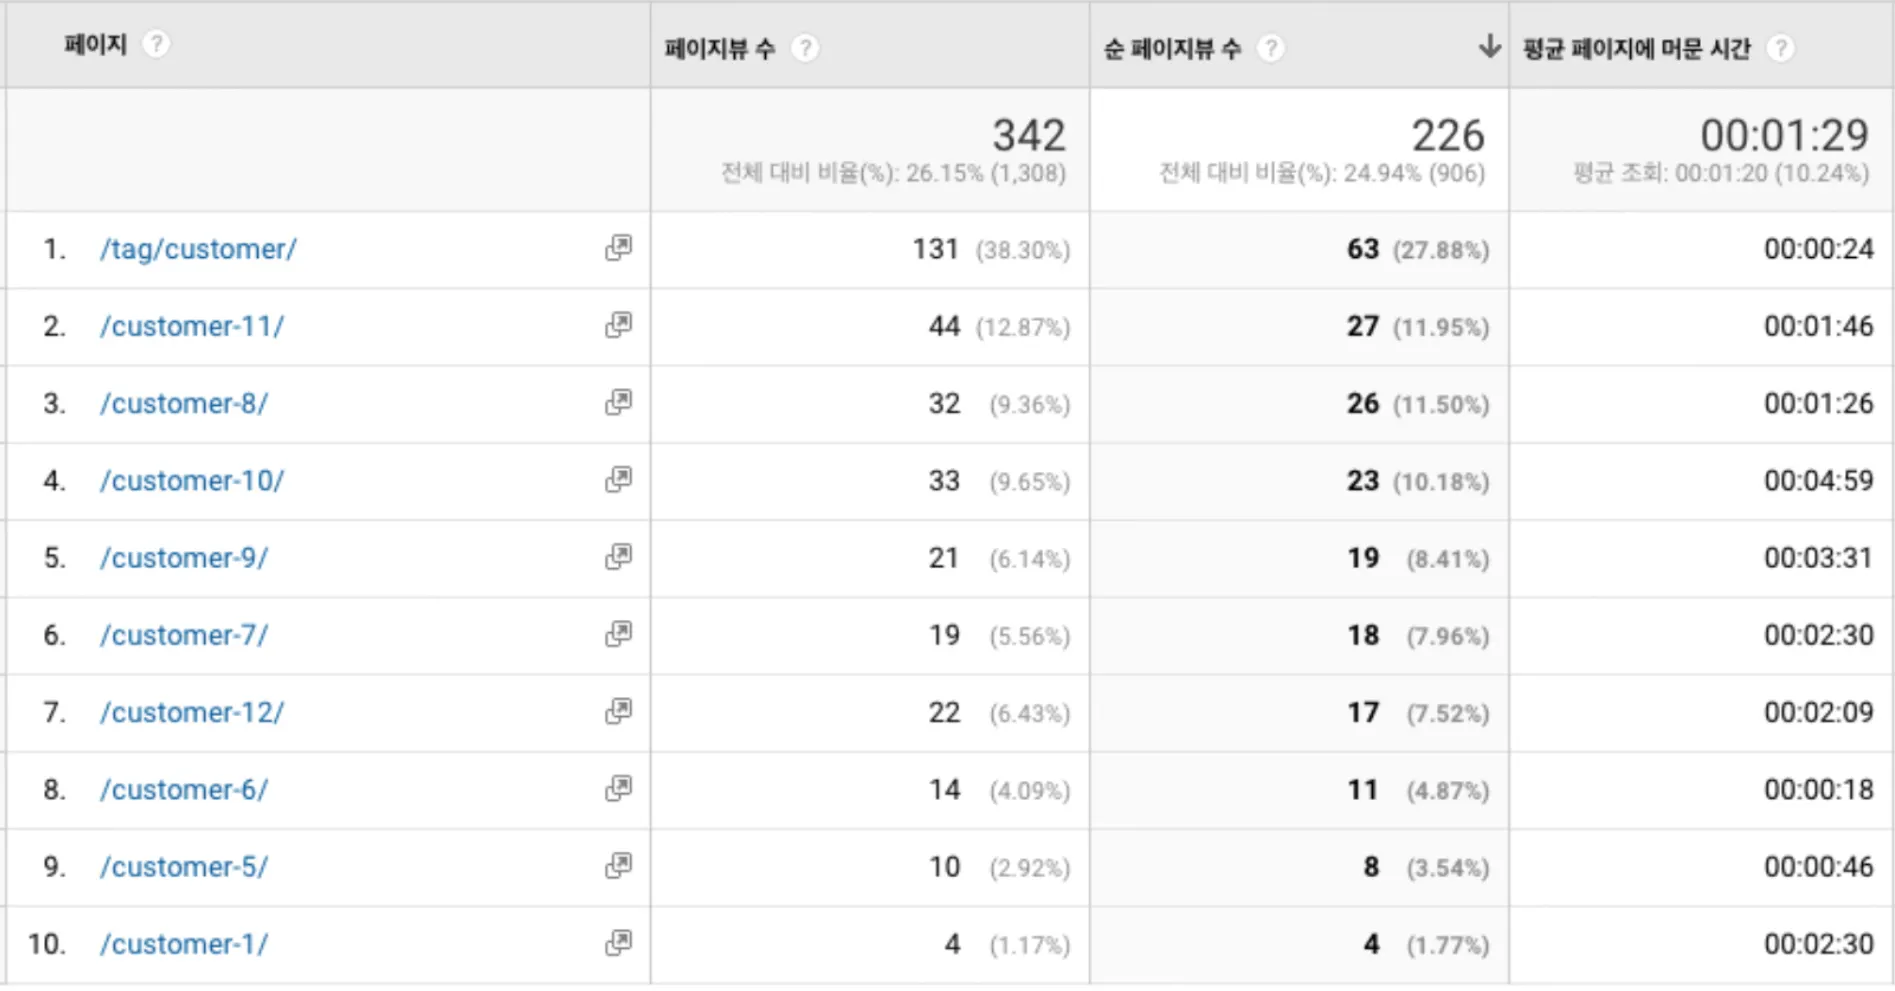Open external link icon for /customer-11/
Image resolution: width=1895 pixels, height=991 pixels.
tap(619, 325)
